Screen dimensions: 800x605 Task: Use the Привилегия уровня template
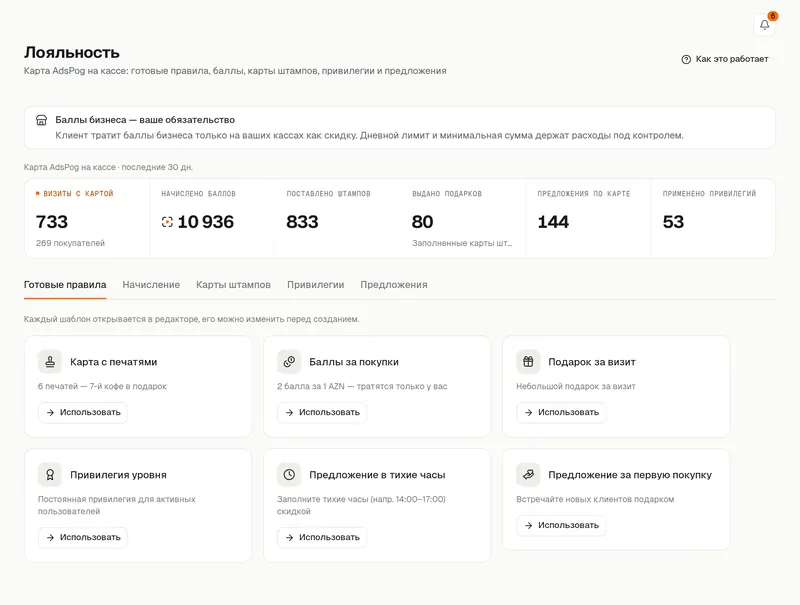pyautogui.click(x=83, y=537)
